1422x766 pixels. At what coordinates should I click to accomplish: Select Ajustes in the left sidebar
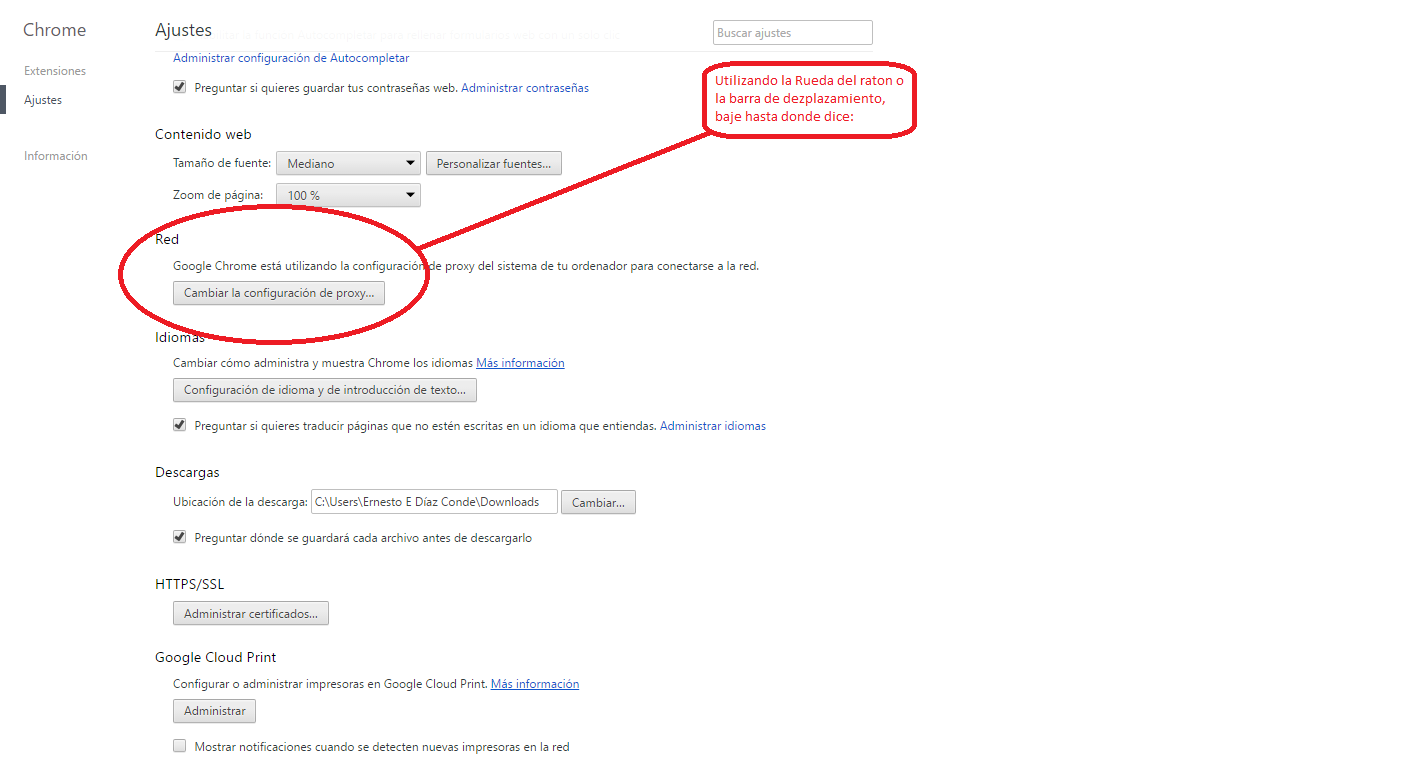click(x=43, y=100)
